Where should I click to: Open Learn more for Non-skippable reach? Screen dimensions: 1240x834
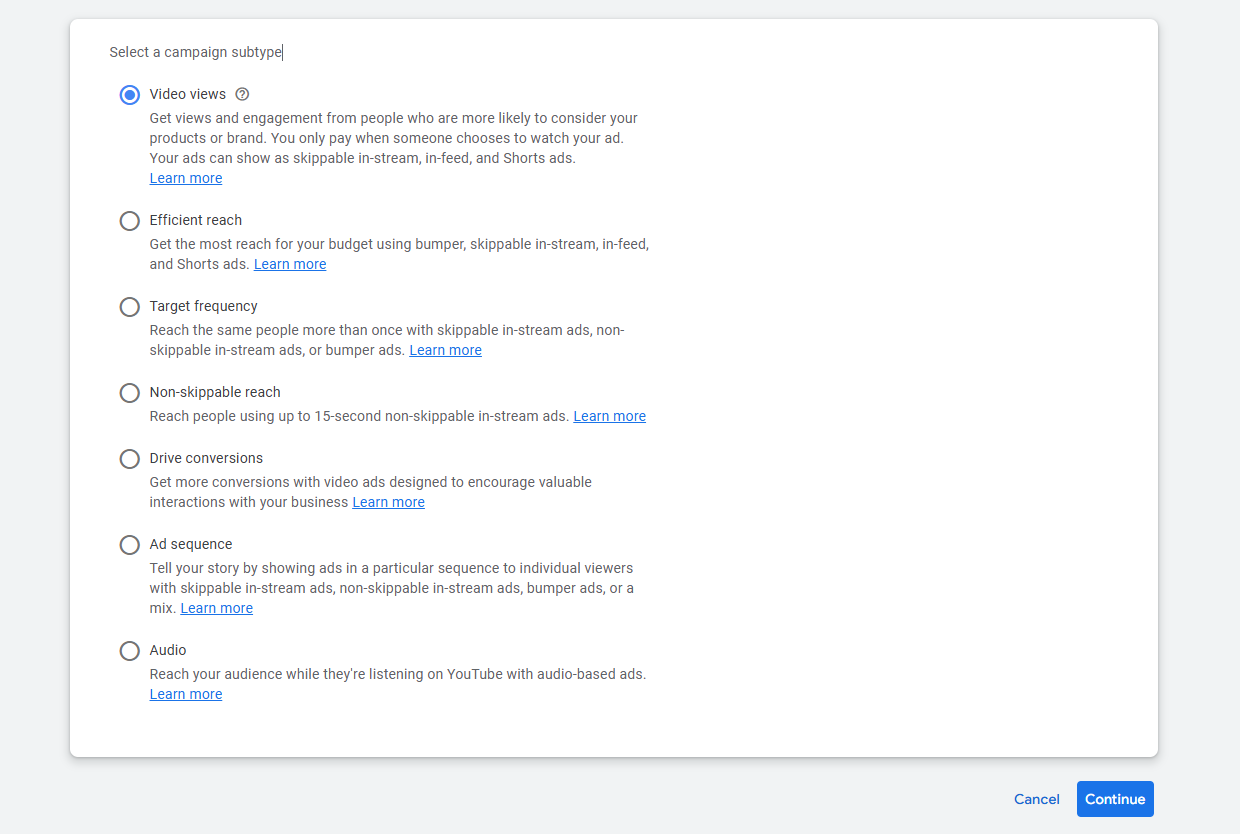(x=609, y=416)
